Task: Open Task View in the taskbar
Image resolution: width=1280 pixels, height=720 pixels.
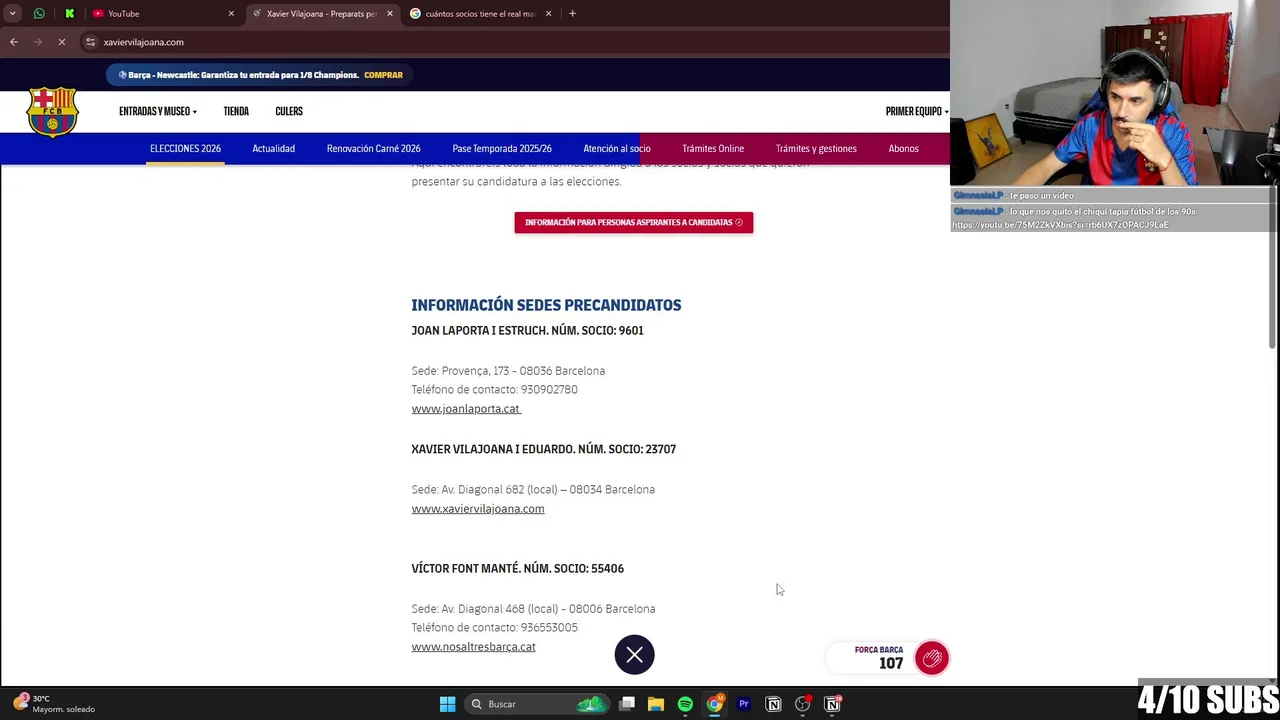Action: tap(626, 704)
